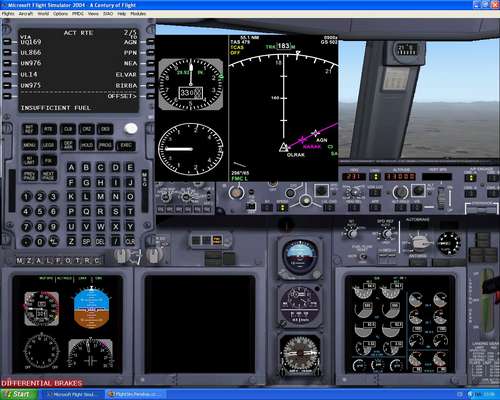Open the Flights menu
This screenshot has height=400, width=500.
click(x=8, y=14)
